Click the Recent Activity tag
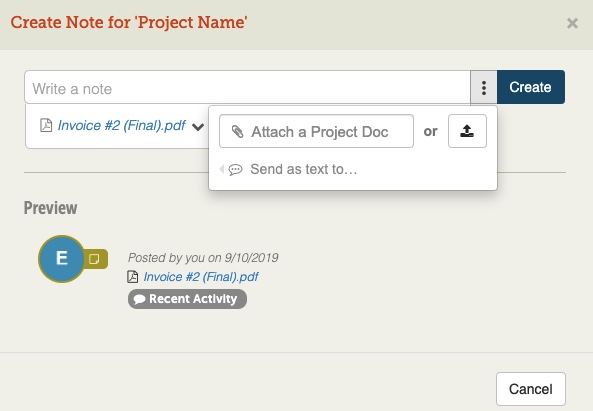 tap(187, 299)
